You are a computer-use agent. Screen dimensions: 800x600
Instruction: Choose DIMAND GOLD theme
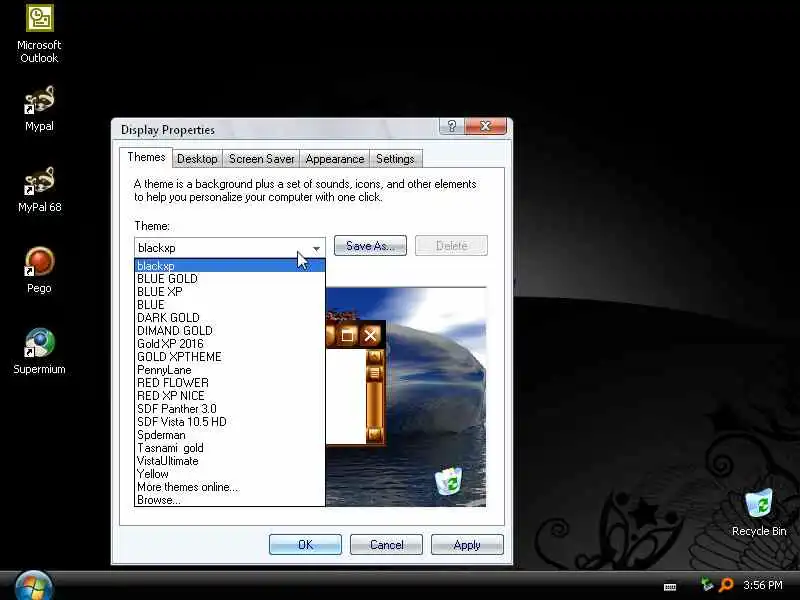(x=230, y=331)
